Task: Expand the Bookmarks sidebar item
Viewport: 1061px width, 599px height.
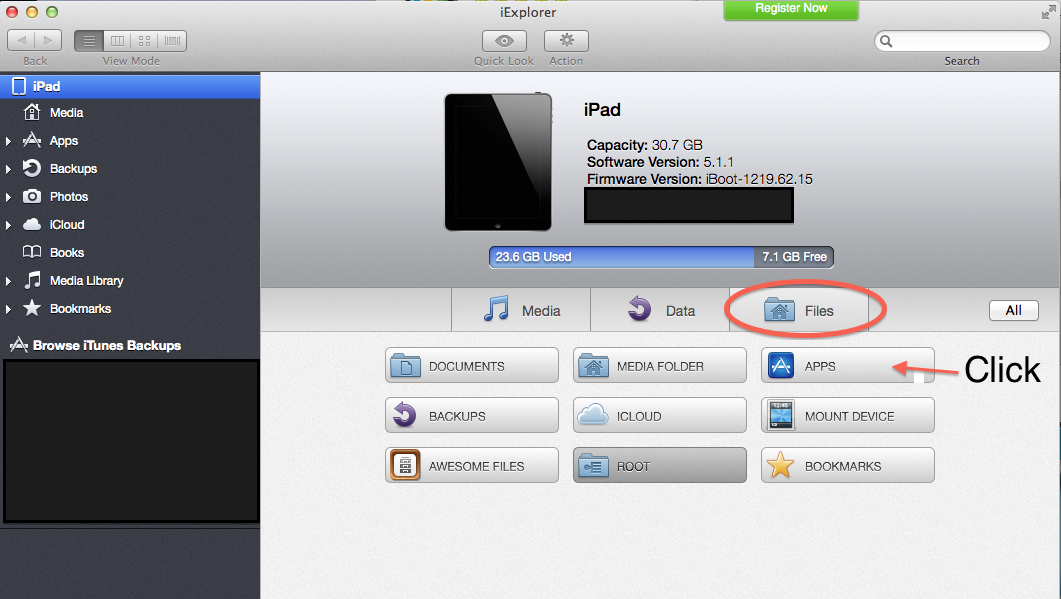Action: pyautogui.click(x=8, y=309)
